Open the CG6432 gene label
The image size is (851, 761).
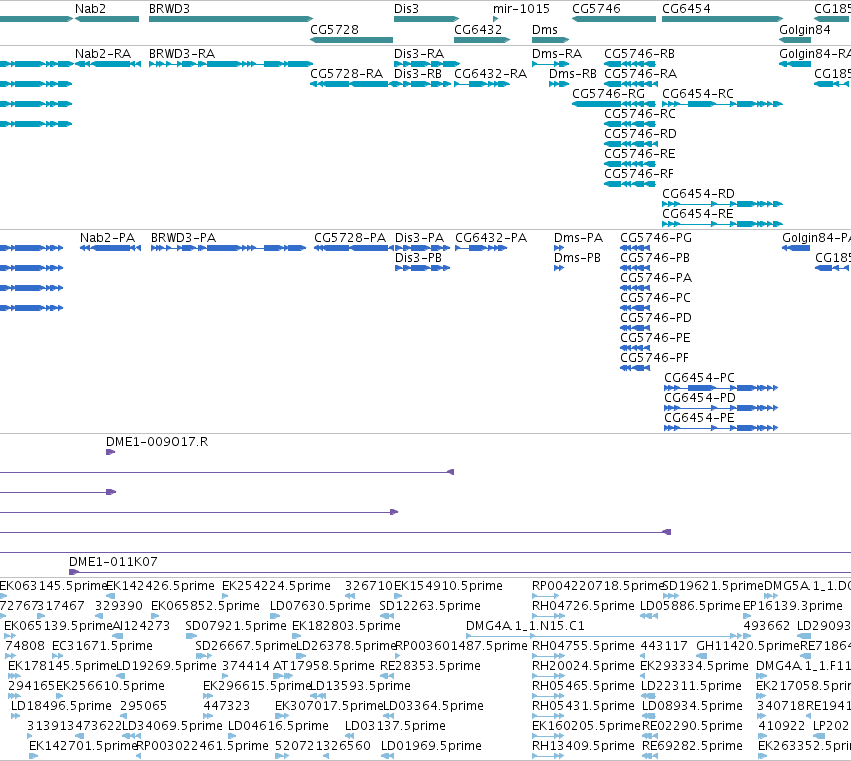coord(478,29)
